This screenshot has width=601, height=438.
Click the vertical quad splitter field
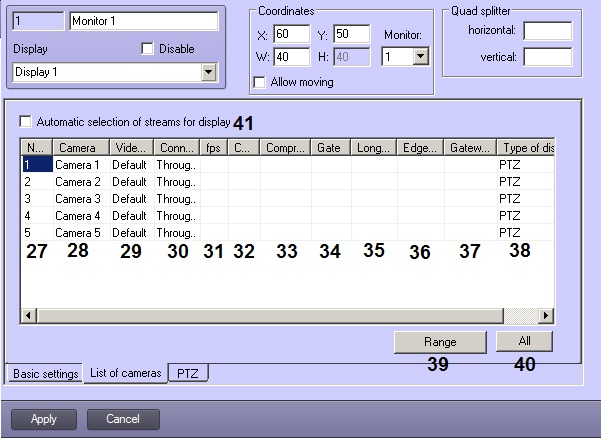click(x=547, y=57)
